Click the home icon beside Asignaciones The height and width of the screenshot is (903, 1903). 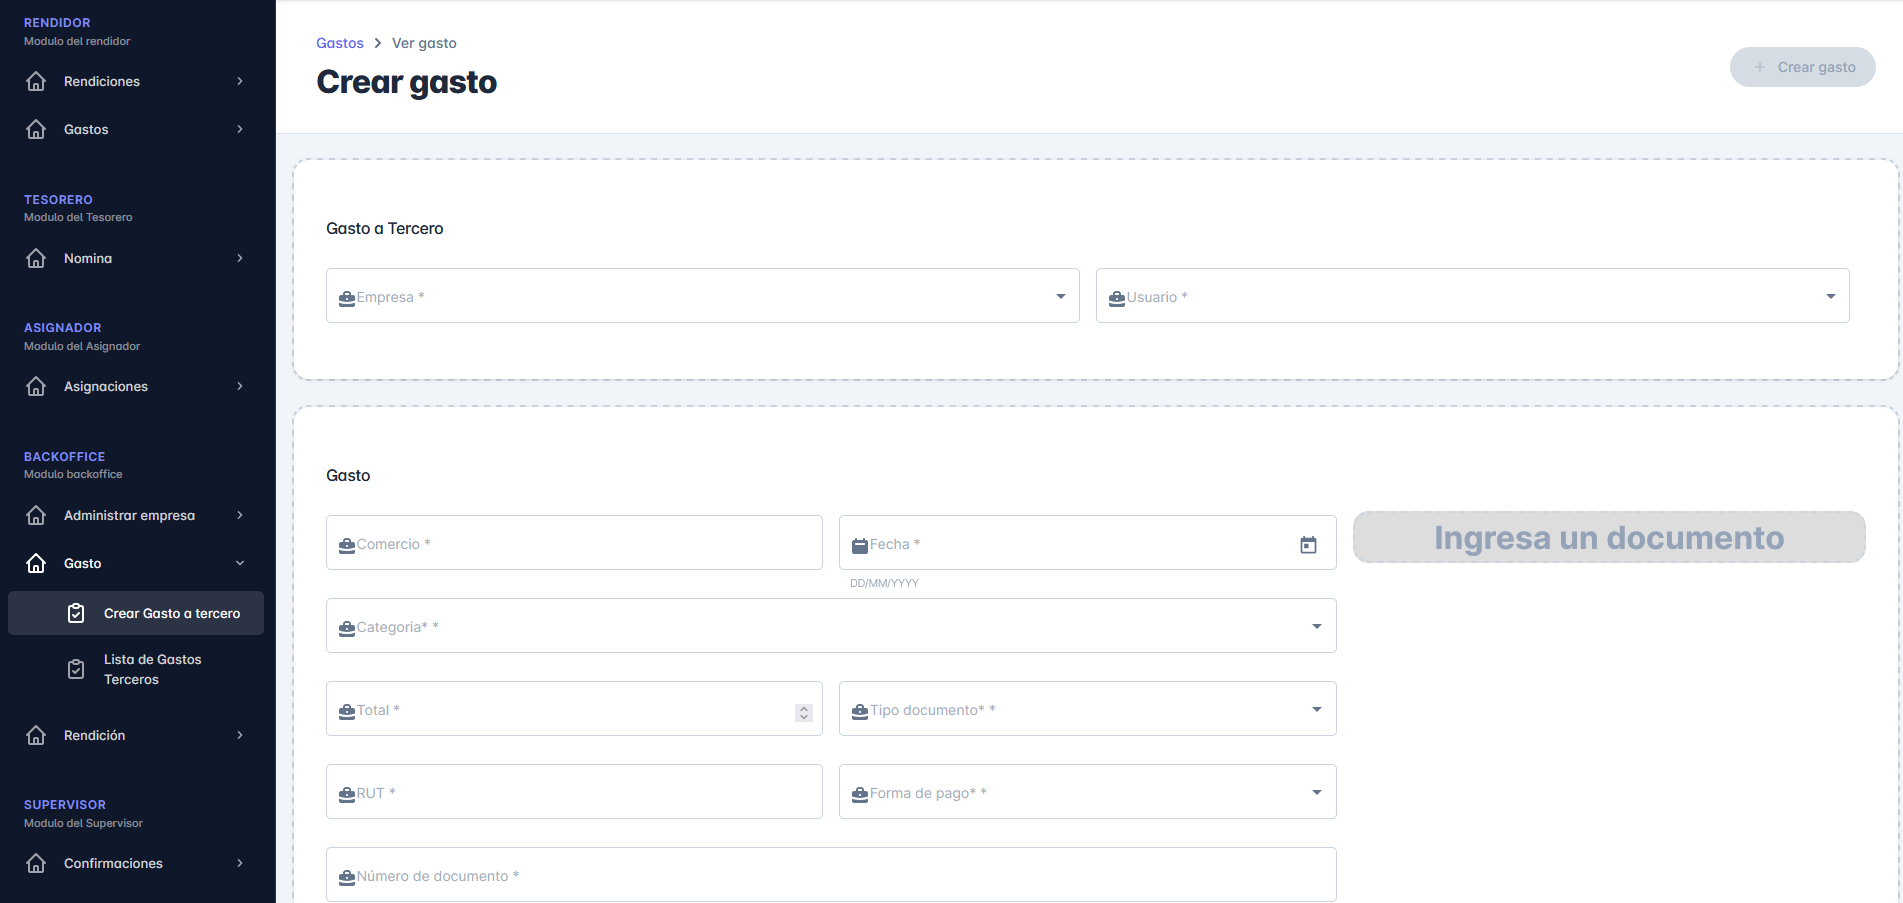click(36, 386)
